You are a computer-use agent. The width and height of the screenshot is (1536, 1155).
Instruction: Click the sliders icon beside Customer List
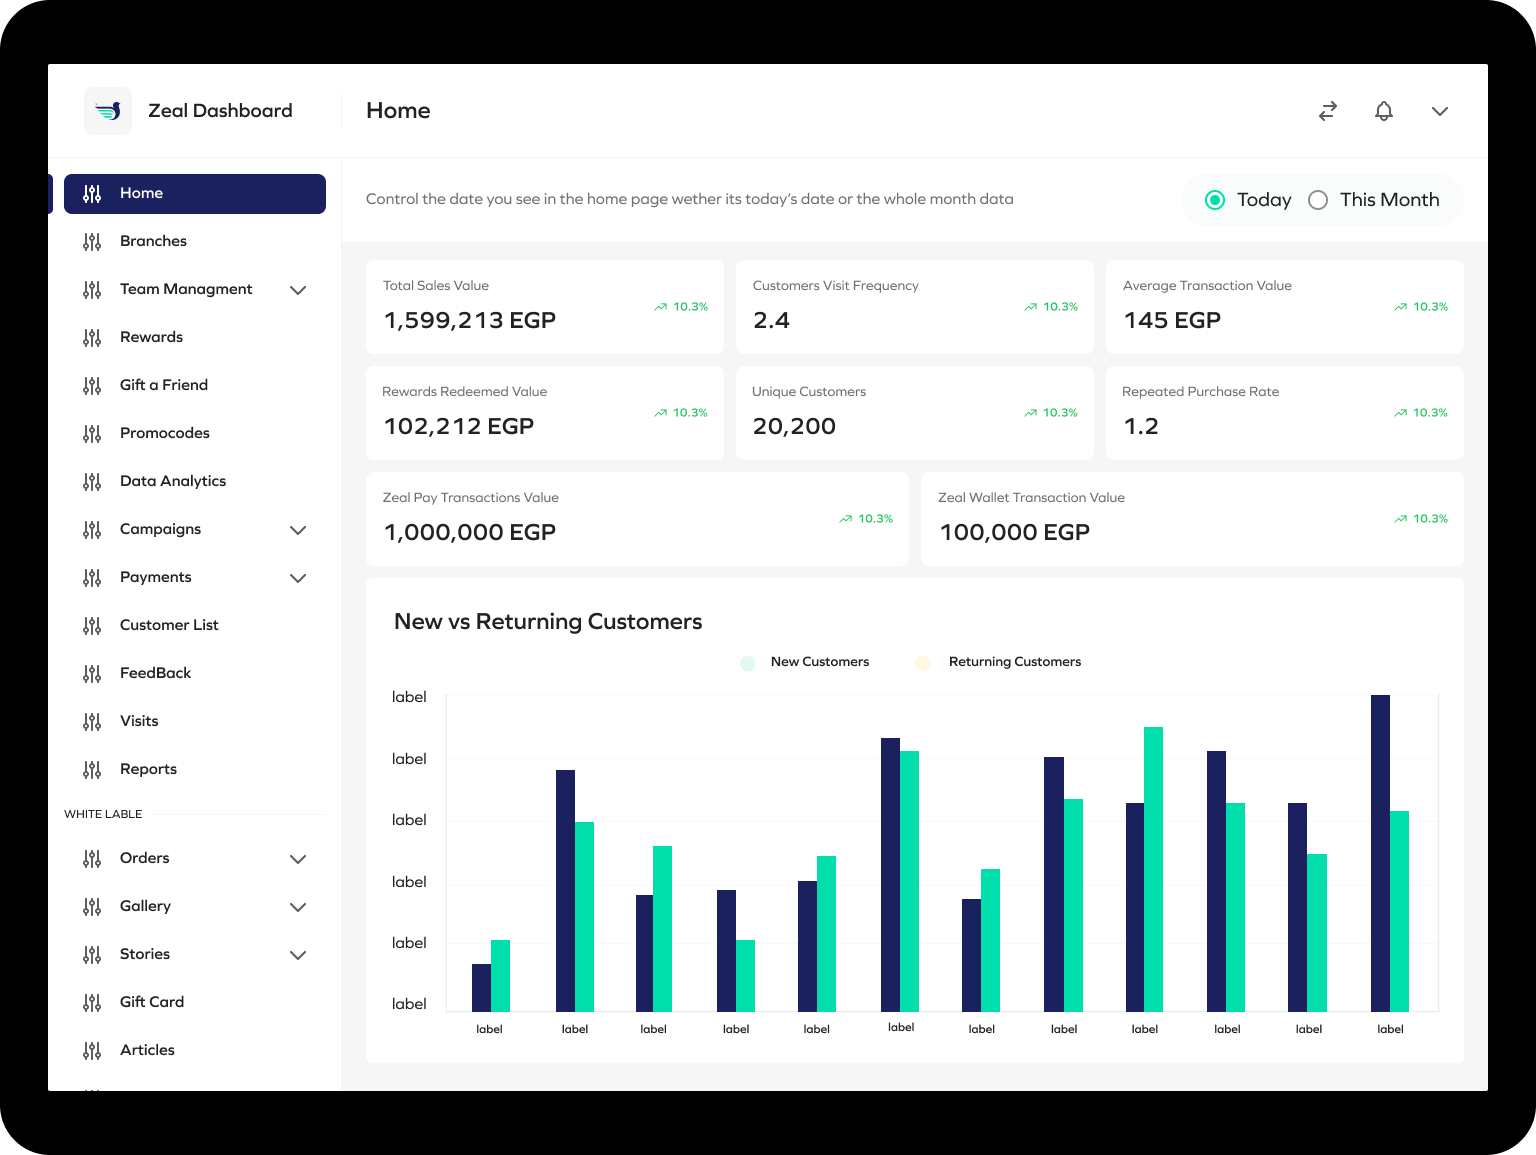click(92, 626)
